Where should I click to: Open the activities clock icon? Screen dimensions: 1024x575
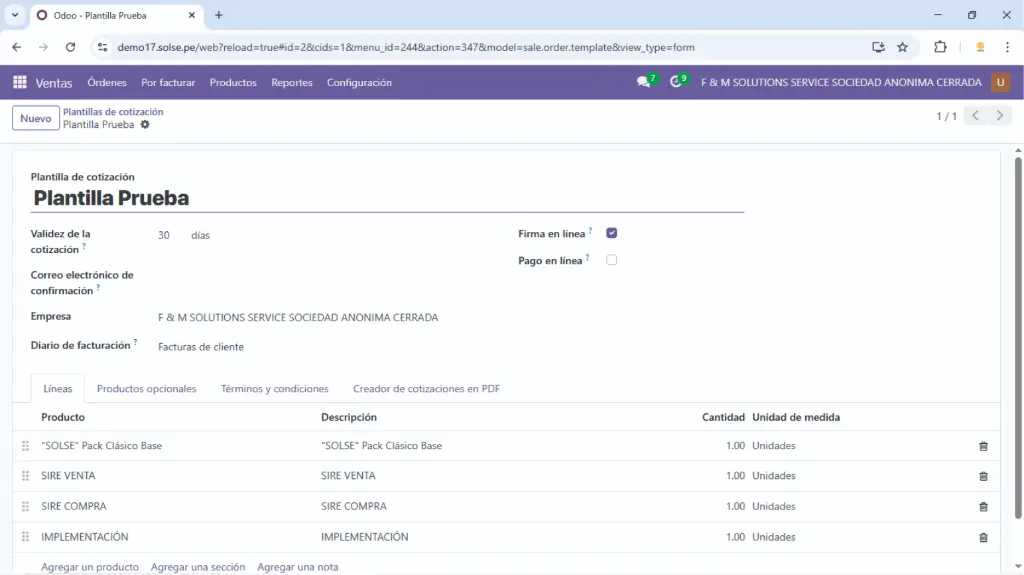tap(677, 82)
